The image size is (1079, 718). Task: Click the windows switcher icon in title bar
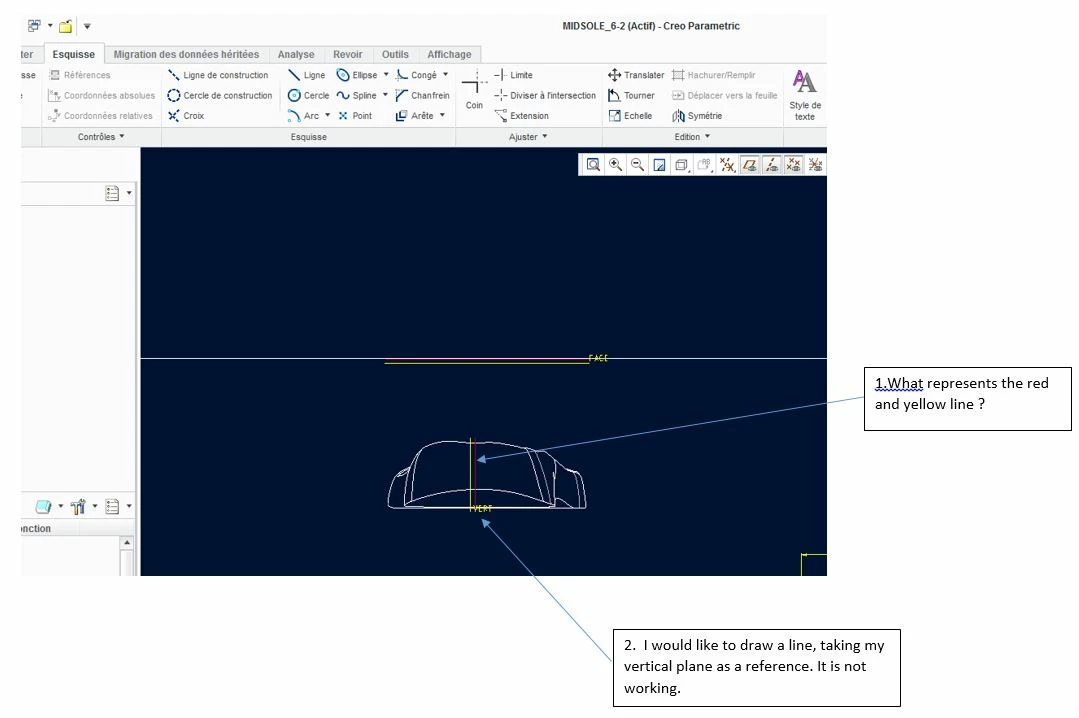34,26
